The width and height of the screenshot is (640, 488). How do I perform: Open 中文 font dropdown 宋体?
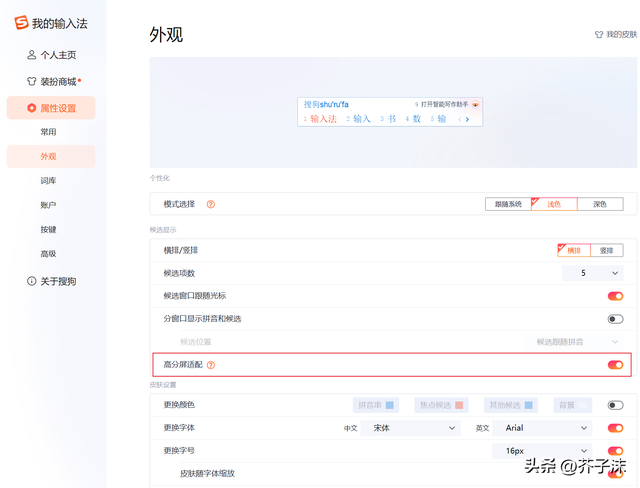tap(411, 428)
